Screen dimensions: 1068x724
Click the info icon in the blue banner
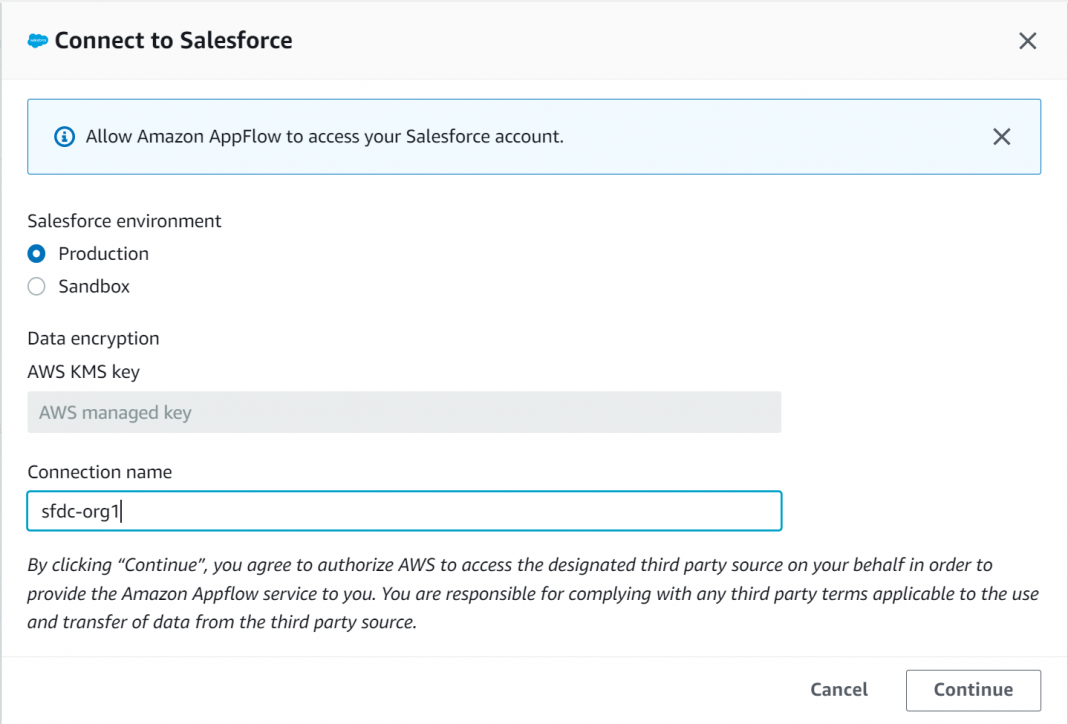(x=64, y=137)
